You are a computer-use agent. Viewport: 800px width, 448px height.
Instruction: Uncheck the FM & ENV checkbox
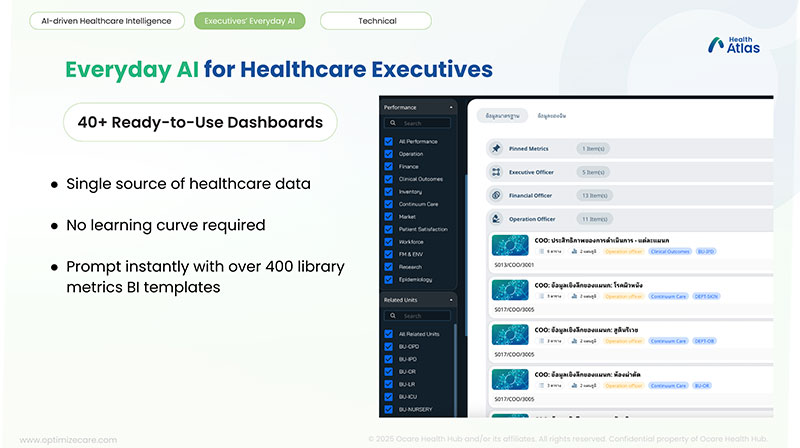click(x=389, y=254)
